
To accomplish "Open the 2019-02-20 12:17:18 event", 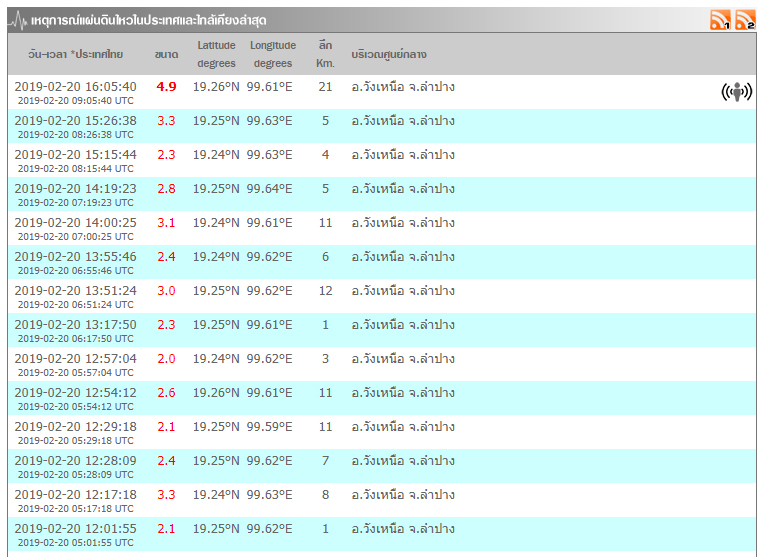I will [75, 495].
